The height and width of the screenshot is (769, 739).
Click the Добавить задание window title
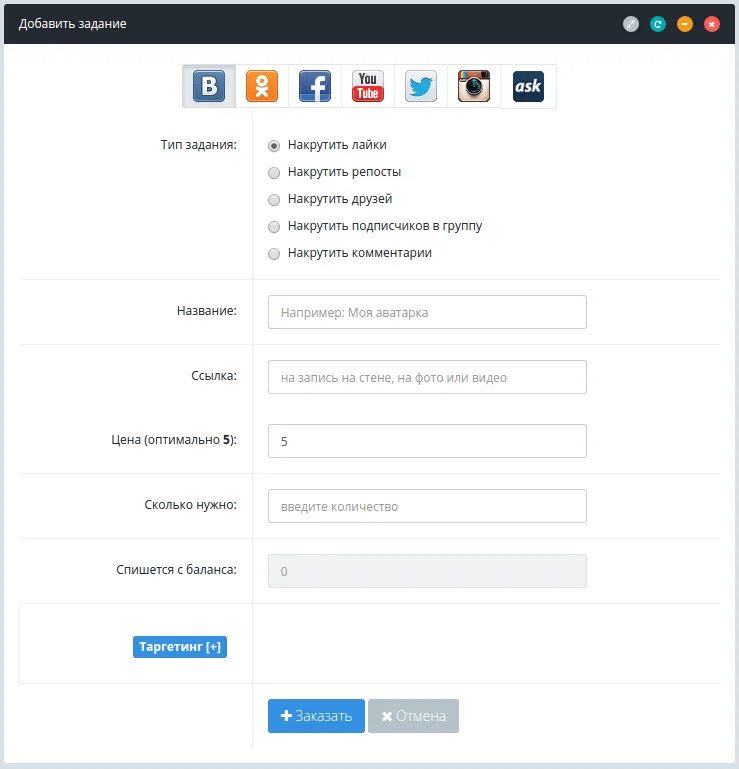pyautogui.click(x=73, y=24)
